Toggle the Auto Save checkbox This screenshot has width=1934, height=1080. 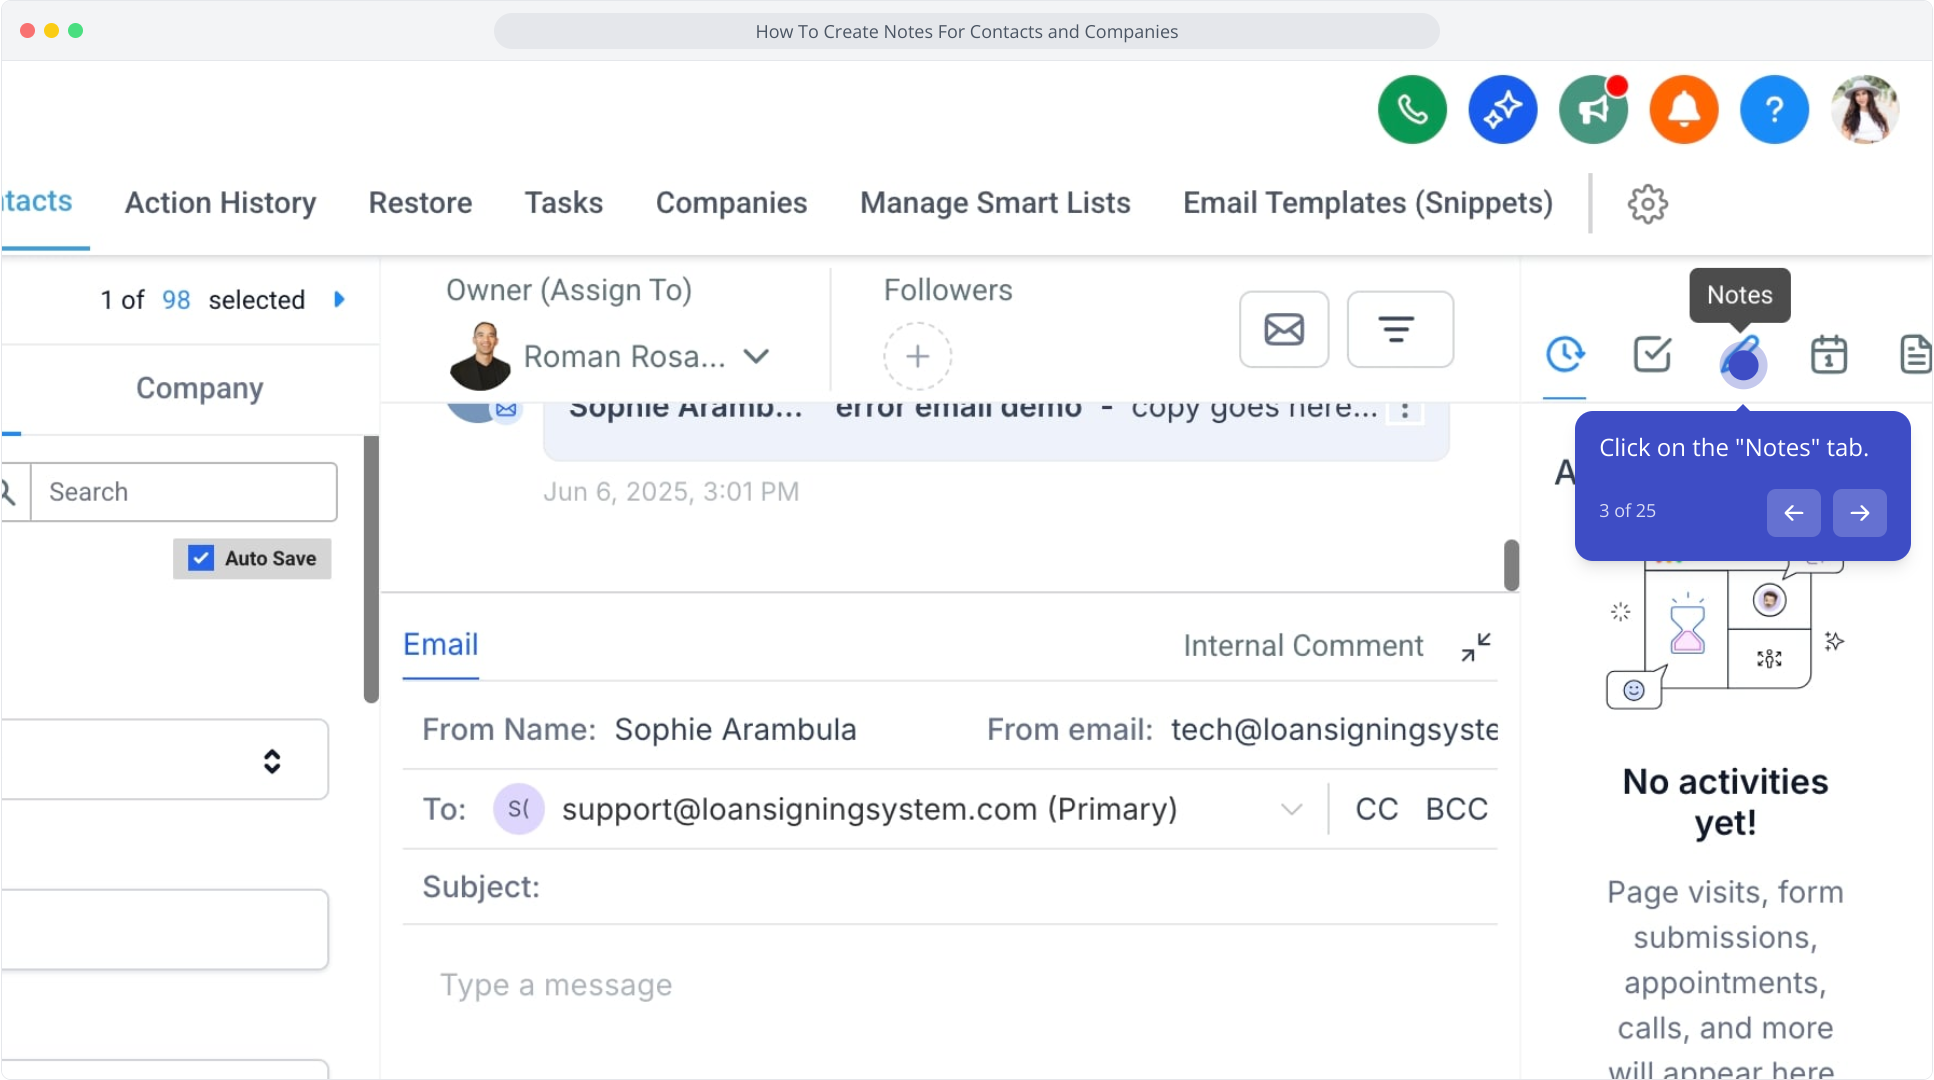tap(201, 558)
